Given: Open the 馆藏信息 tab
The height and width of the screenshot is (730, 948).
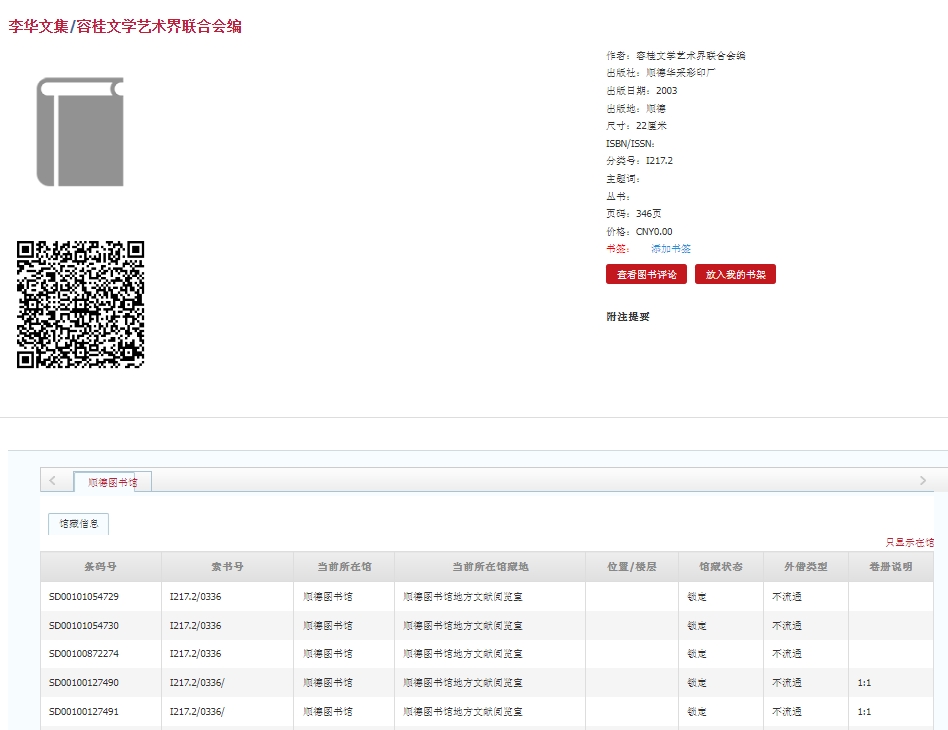Looking at the screenshot, I should click(79, 524).
